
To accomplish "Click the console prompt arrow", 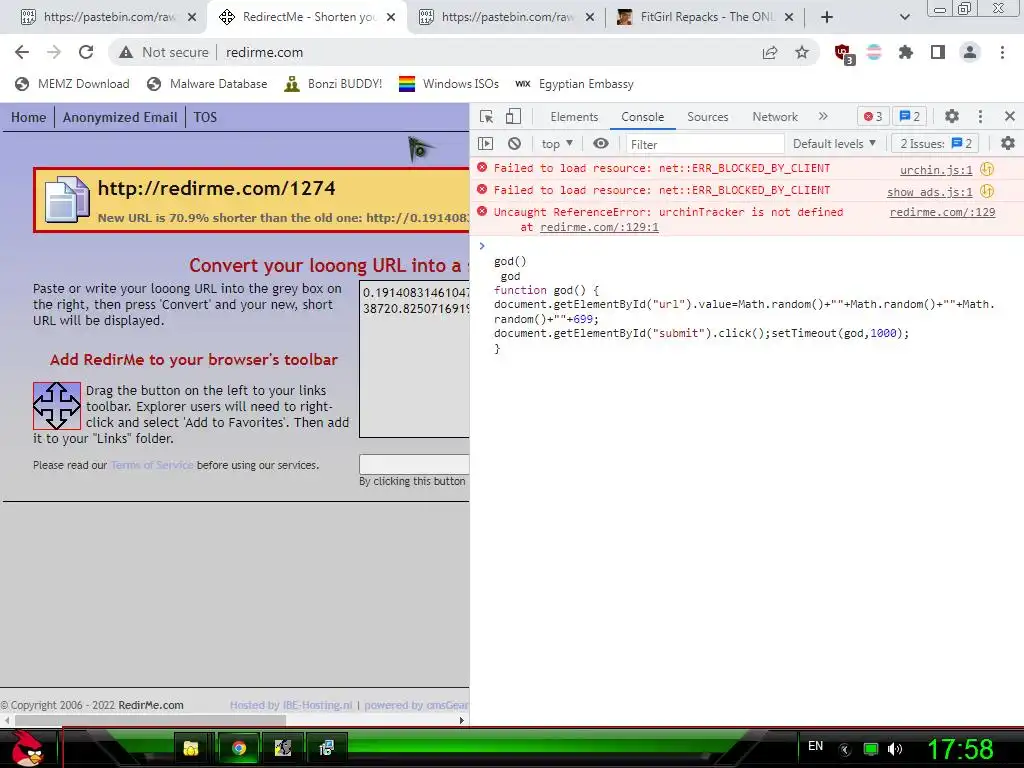I will (482, 246).
